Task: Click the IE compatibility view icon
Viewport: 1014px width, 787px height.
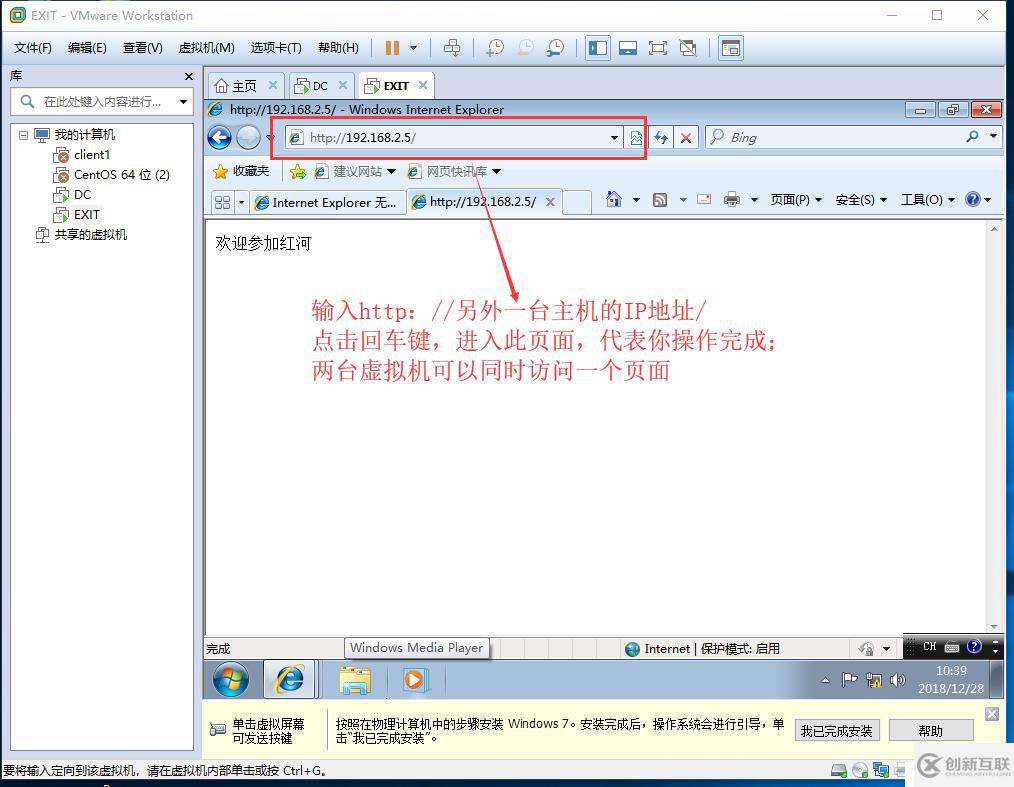Action: pos(636,137)
